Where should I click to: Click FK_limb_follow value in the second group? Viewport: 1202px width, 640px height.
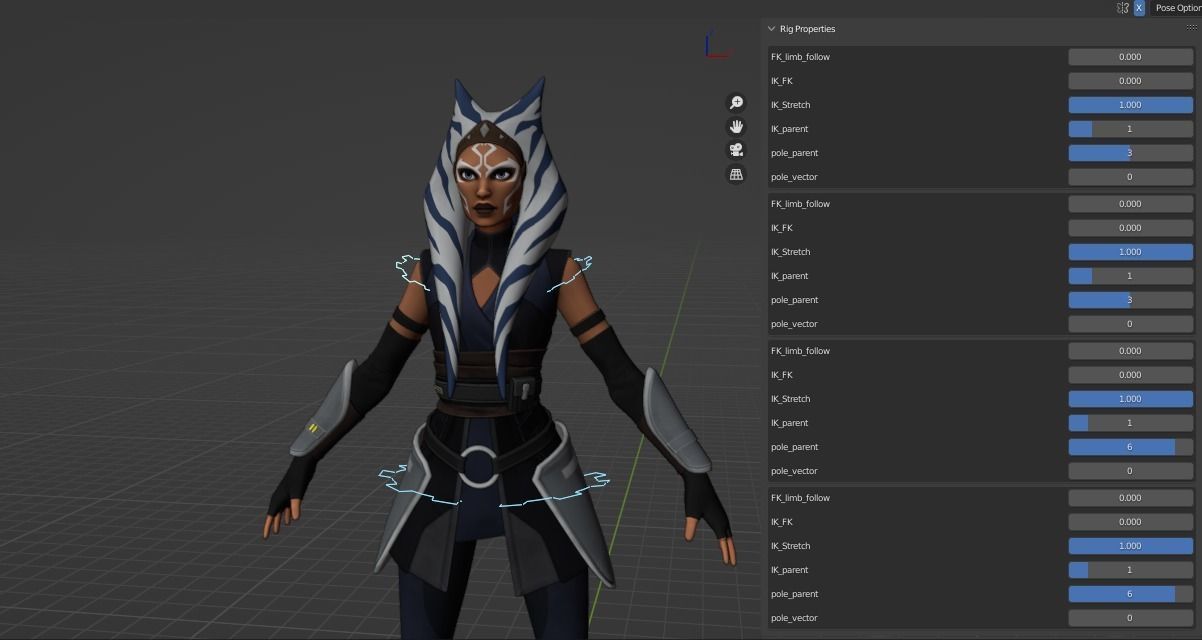[1130, 204]
